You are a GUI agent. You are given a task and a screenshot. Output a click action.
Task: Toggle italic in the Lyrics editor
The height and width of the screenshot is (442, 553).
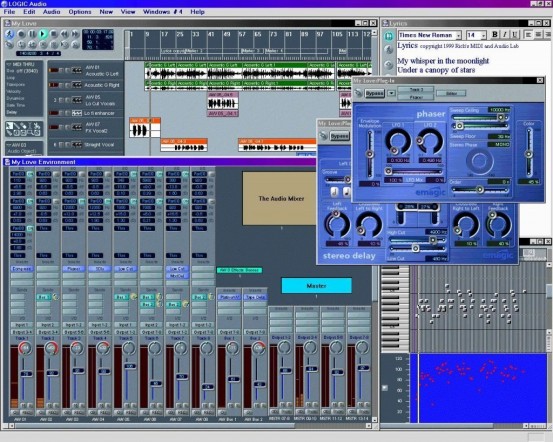tap(505, 35)
